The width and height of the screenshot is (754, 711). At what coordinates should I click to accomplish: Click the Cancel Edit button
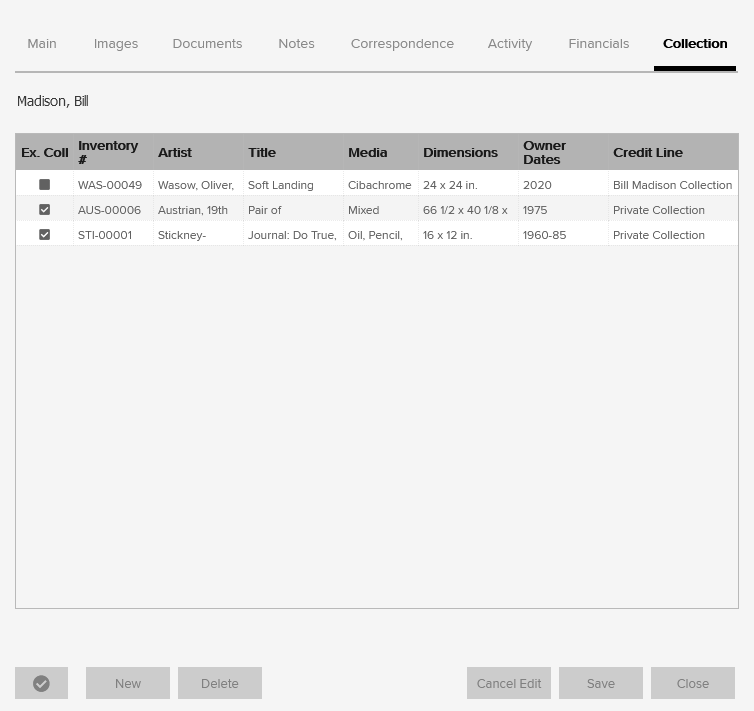tap(509, 683)
